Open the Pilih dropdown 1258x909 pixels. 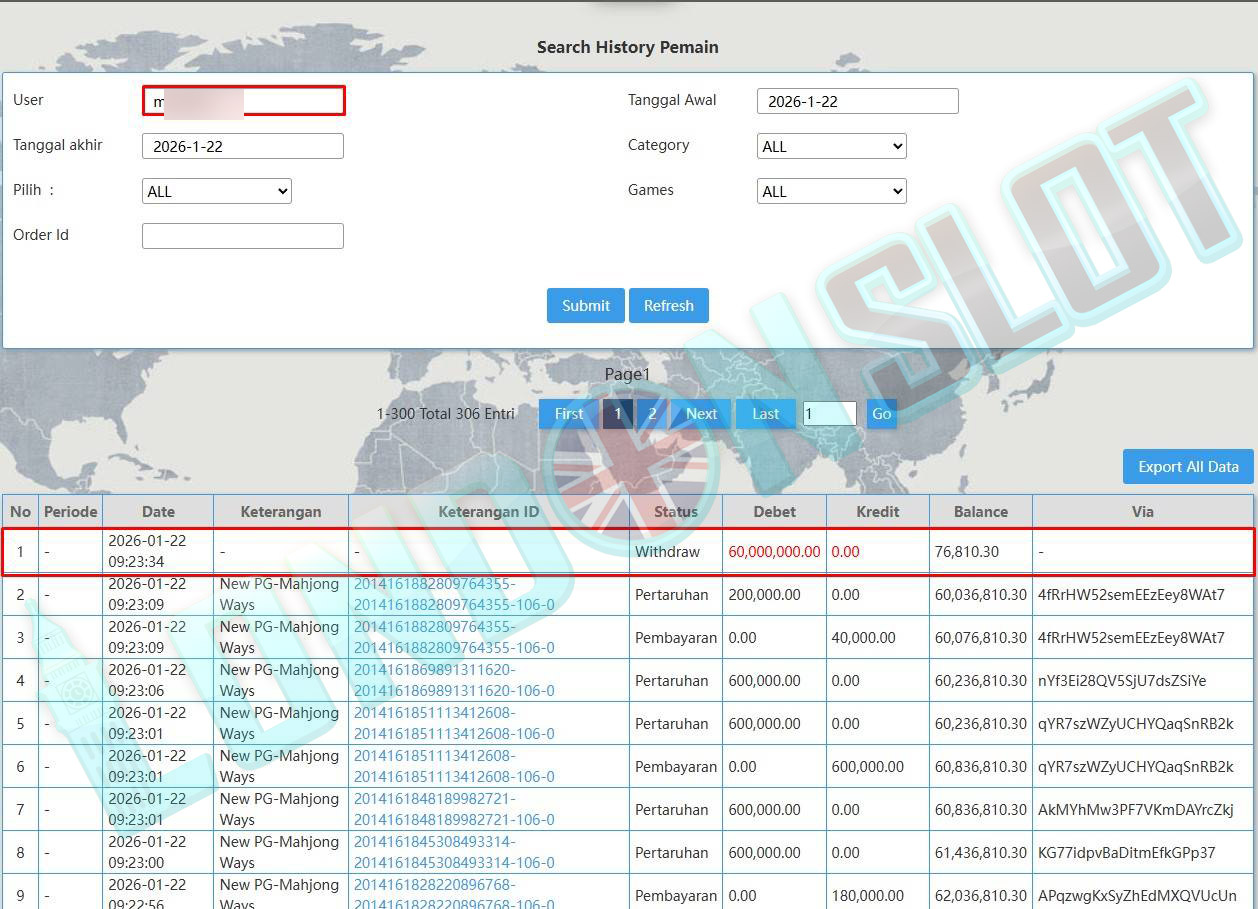216,191
